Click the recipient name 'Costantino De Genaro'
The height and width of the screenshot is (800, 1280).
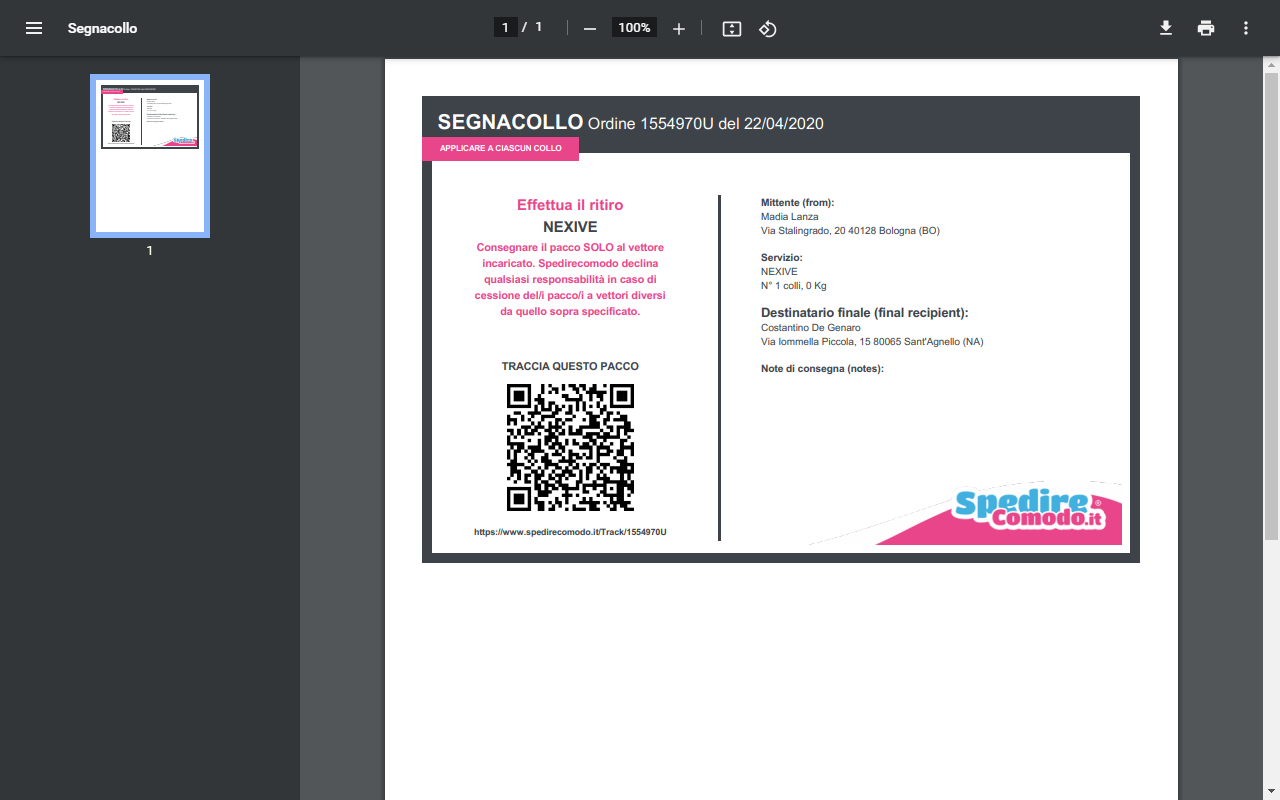[x=811, y=328]
